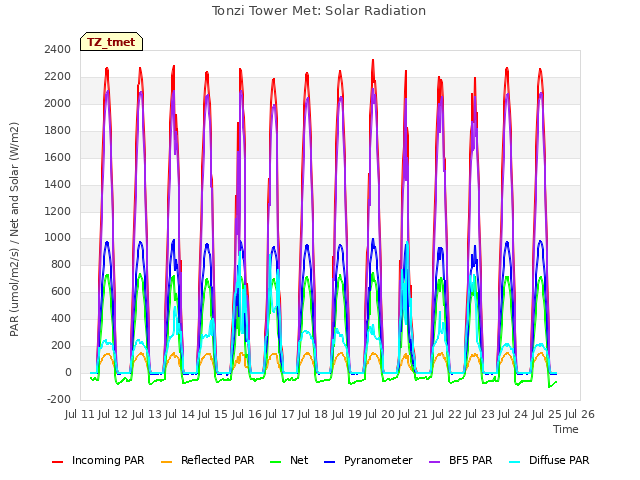Click the Jul 11 x-axis date label
This screenshot has width=640, height=480.
point(80,414)
